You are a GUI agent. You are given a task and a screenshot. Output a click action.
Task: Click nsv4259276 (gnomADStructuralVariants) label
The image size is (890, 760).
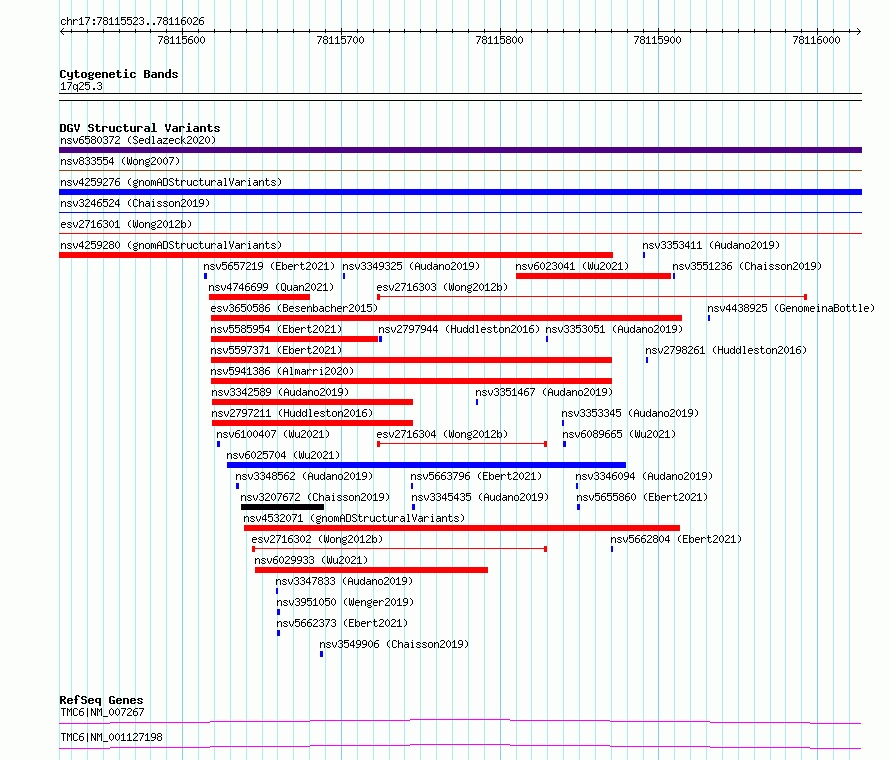pyautogui.click(x=171, y=182)
